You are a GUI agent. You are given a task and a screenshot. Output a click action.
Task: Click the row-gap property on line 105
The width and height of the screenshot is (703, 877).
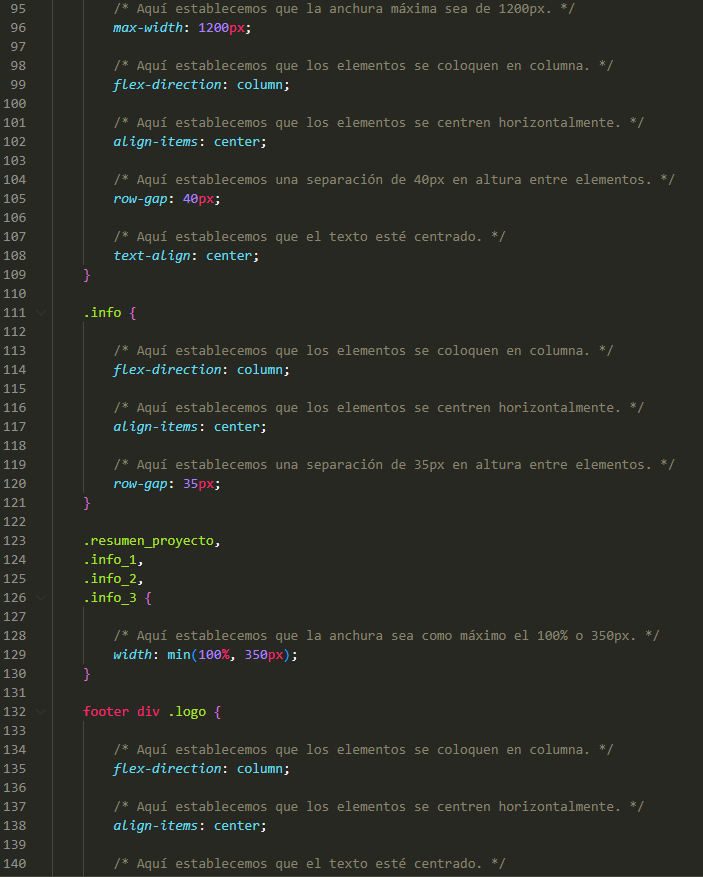click(140, 199)
